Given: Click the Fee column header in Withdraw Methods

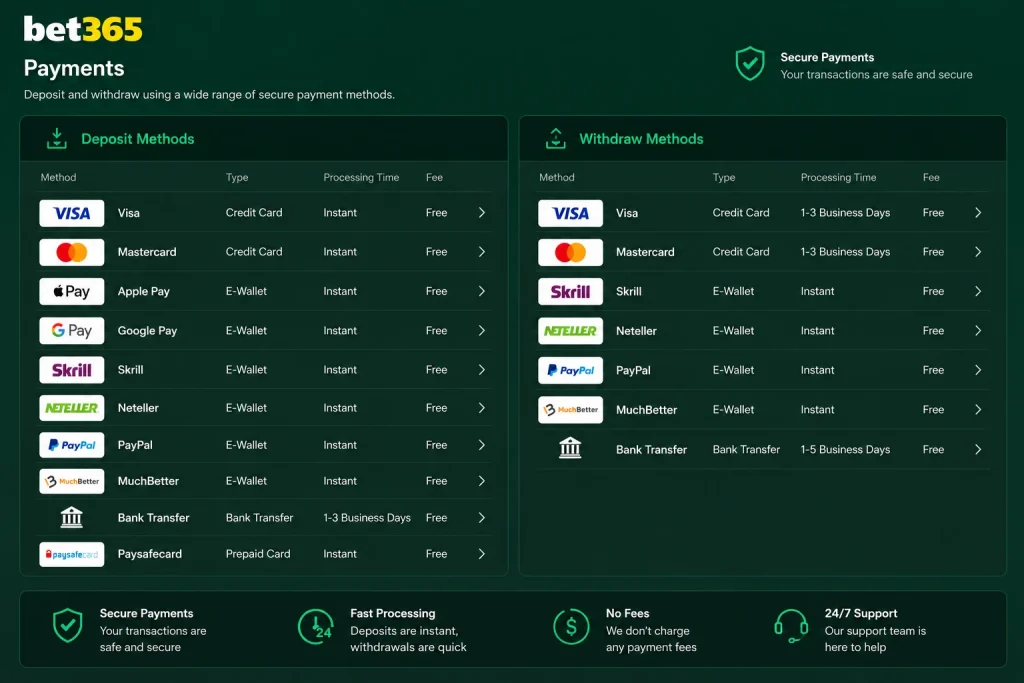Looking at the screenshot, I should coord(931,178).
